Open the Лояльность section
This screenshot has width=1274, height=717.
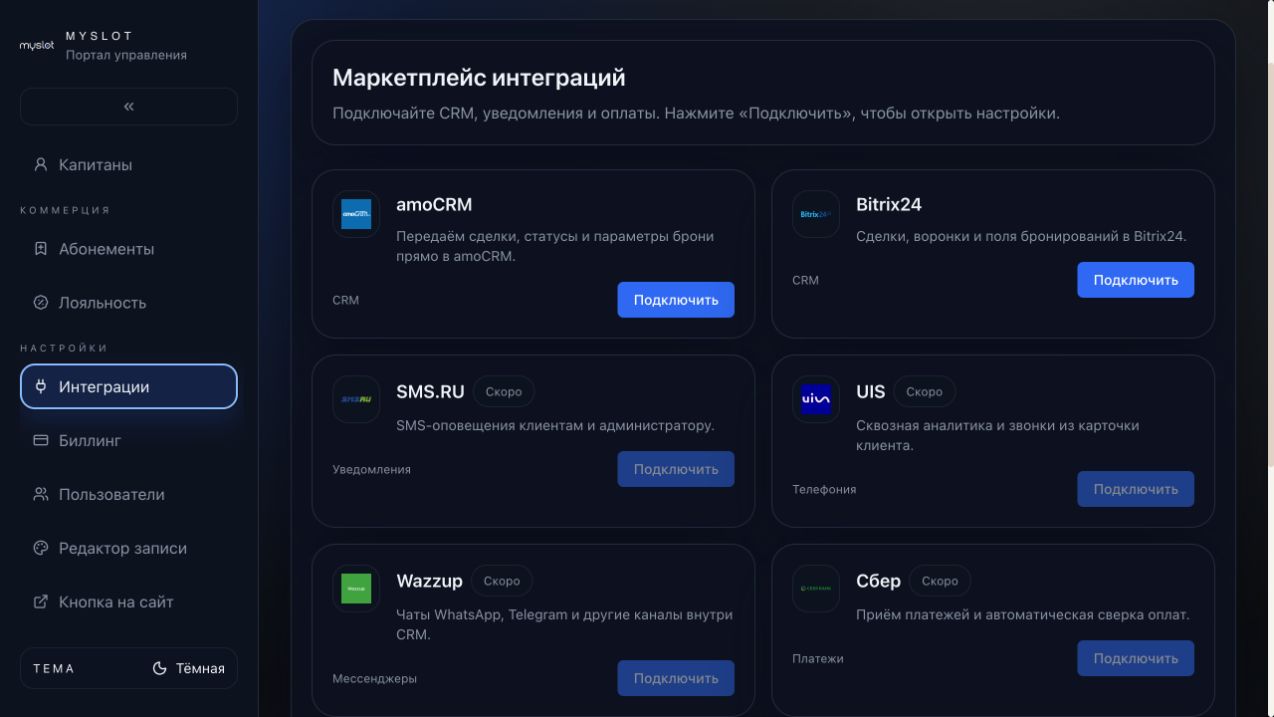click(x=129, y=303)
